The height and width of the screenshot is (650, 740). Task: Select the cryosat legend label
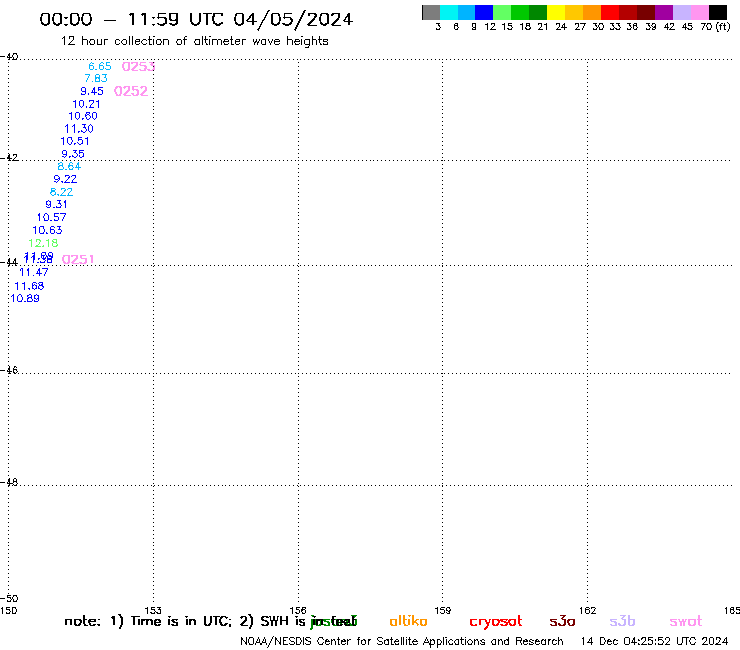coord(496,622)
